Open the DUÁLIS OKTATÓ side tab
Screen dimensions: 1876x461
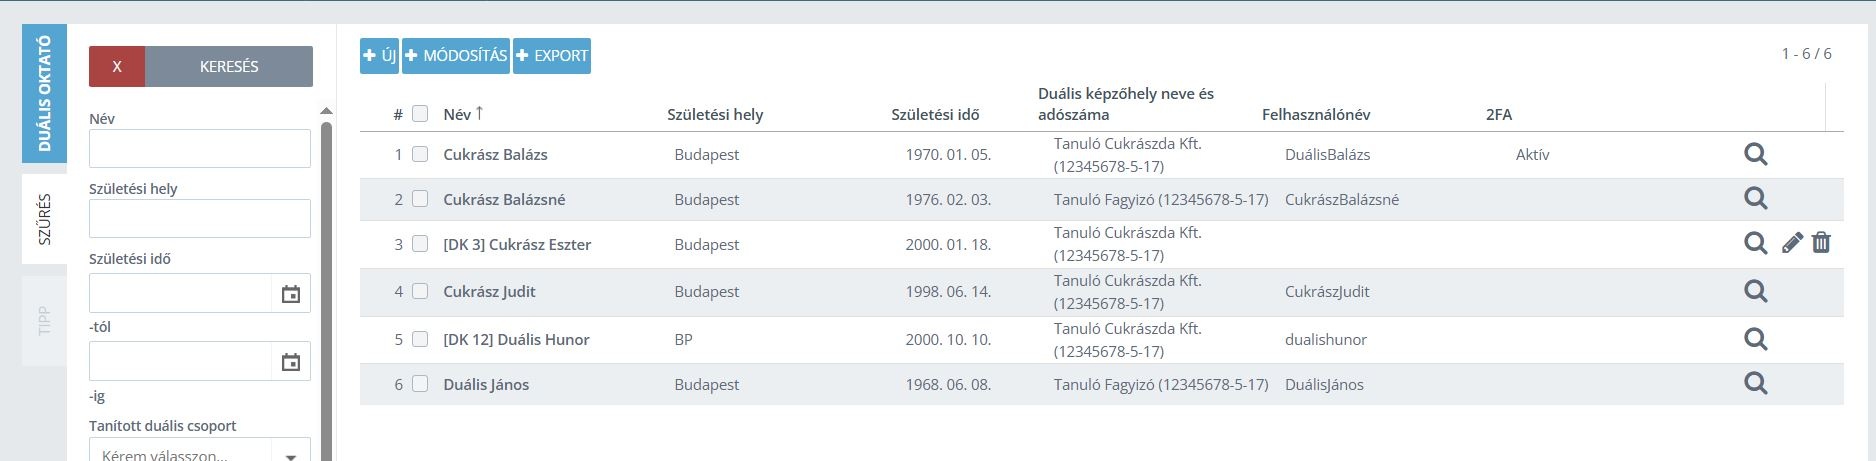coord(44,94)
